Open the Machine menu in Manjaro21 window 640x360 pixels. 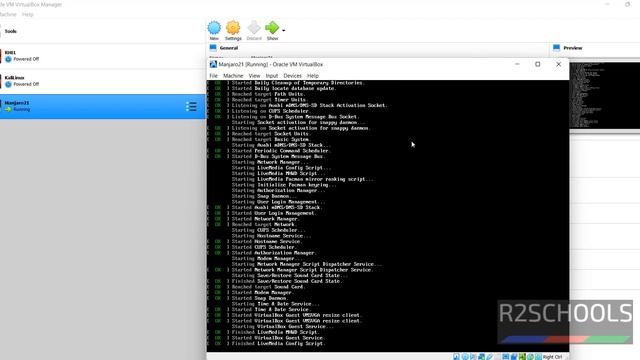tap(233, 76)
